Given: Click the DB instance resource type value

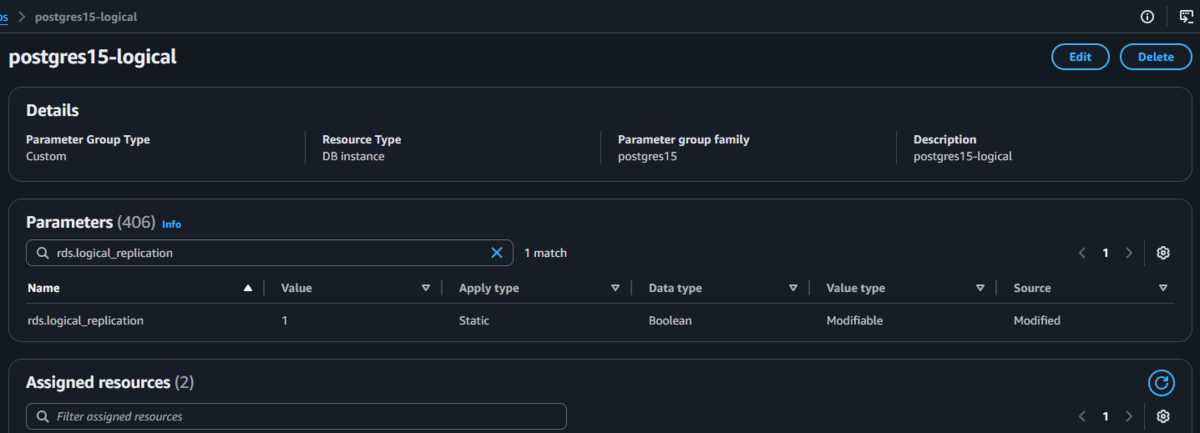Looking at the screenshot, I should click(x=353, y=157).
